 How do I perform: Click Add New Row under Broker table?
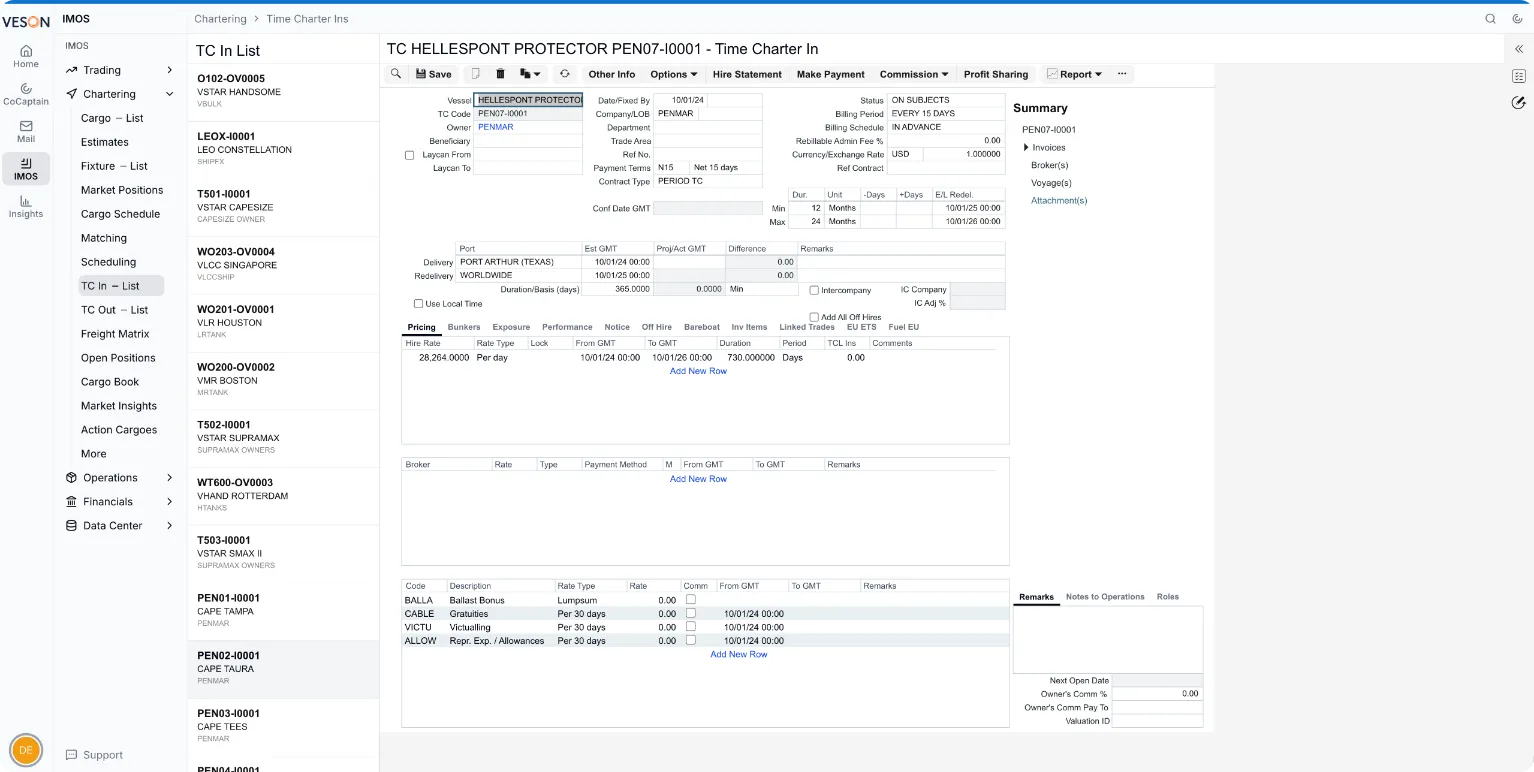coord(698,479)
